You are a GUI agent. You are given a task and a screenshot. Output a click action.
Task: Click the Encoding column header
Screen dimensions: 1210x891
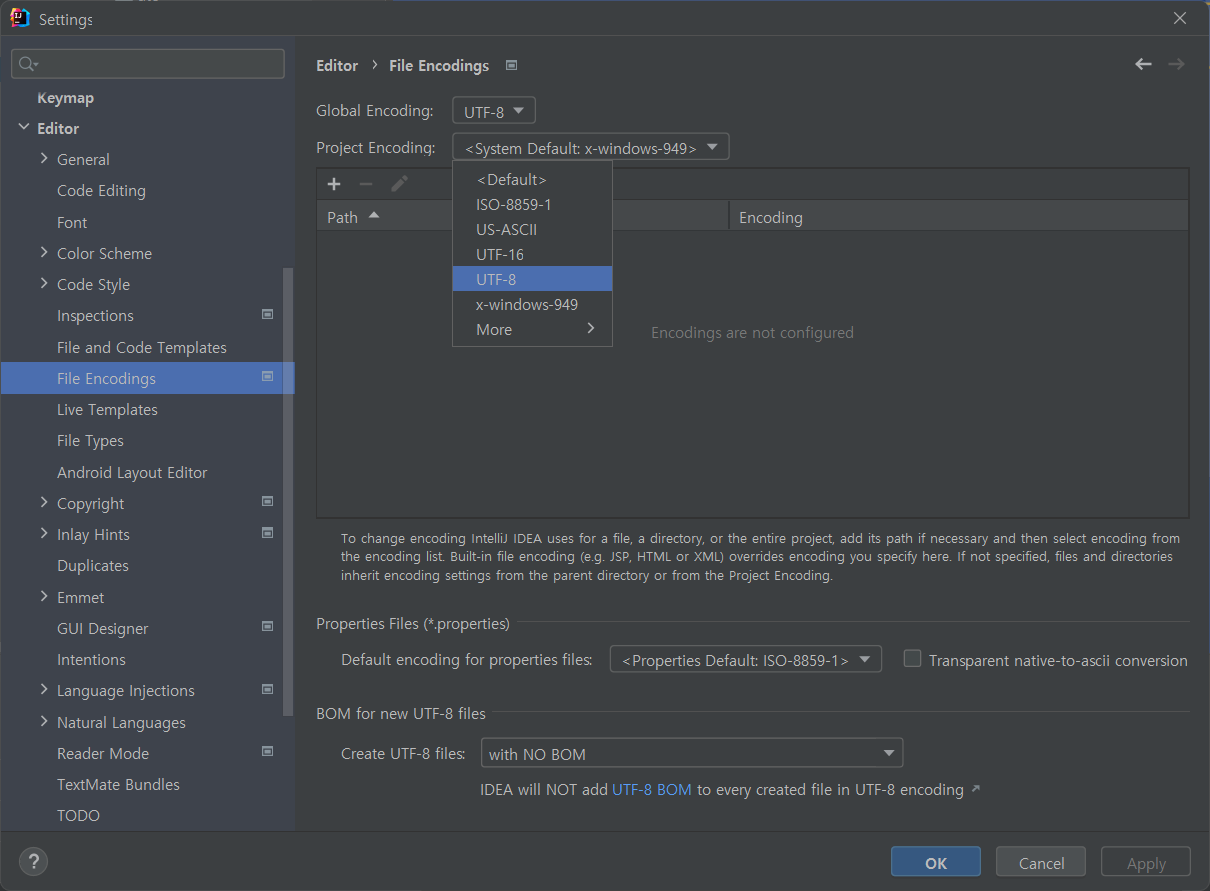(x=959, y=217)
